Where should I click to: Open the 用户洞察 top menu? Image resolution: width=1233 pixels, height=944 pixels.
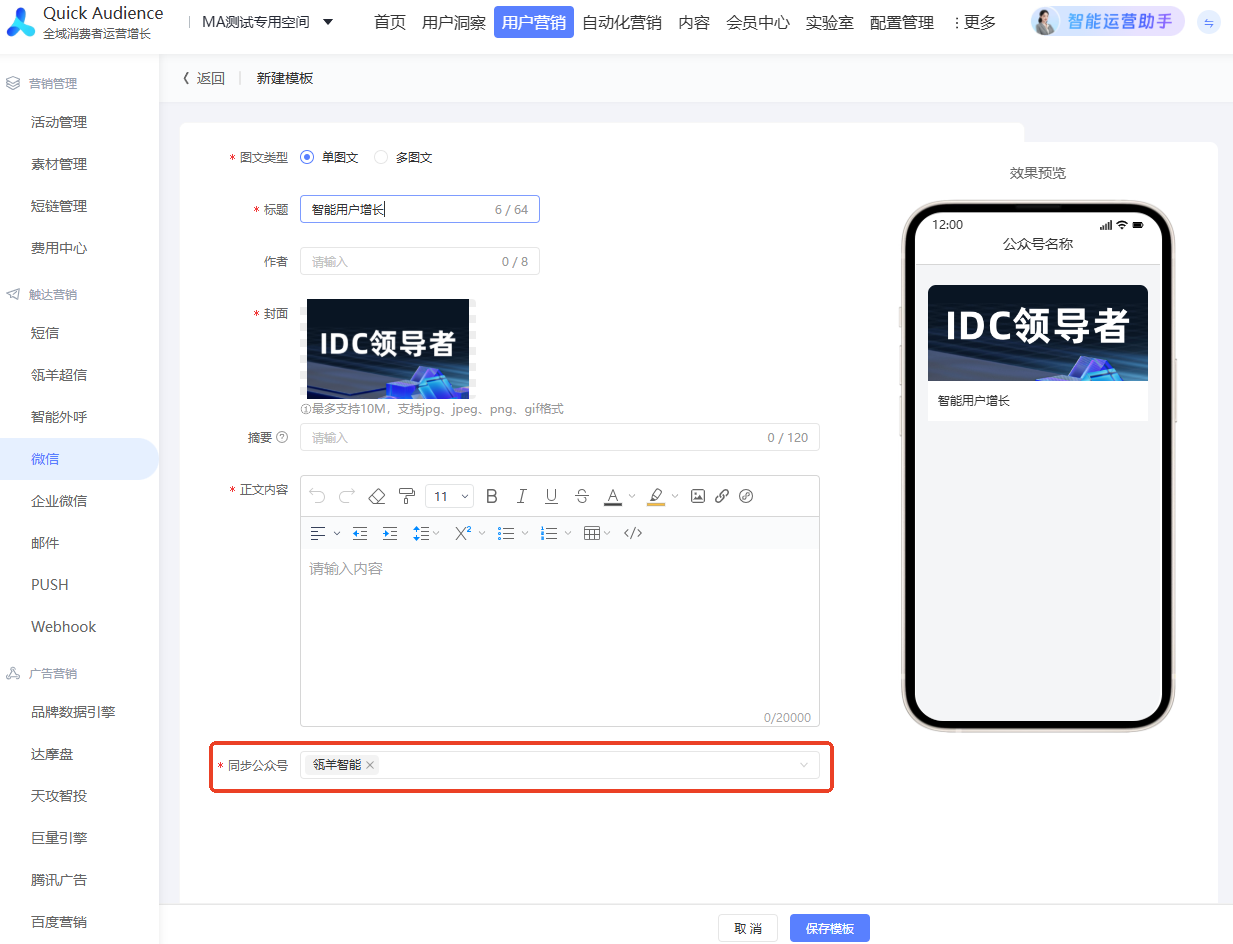pyautogui.click(x=454, y=22)
